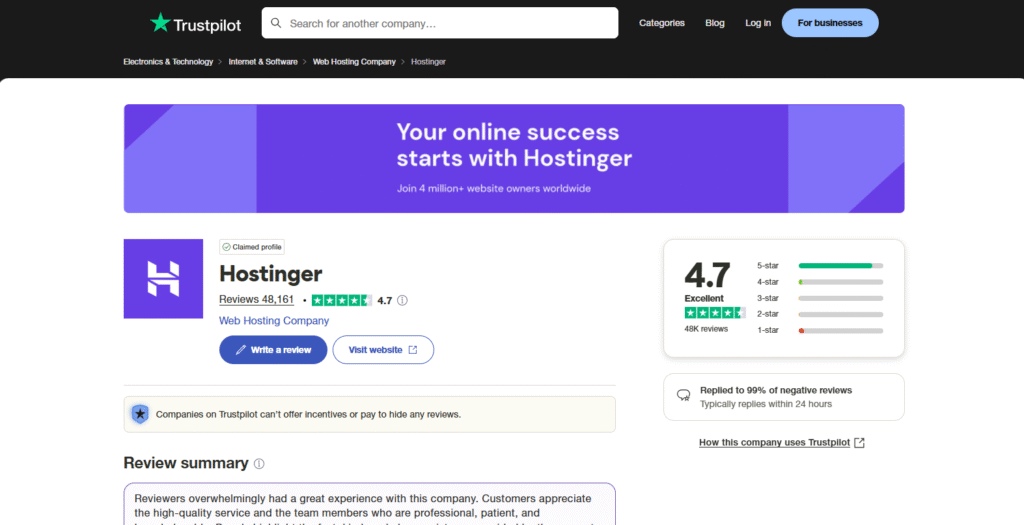The height and width of the screenshot is (525, 1024).
Task: Open Internet & Software breadcrumb
Action: click(x=263, y=62)
